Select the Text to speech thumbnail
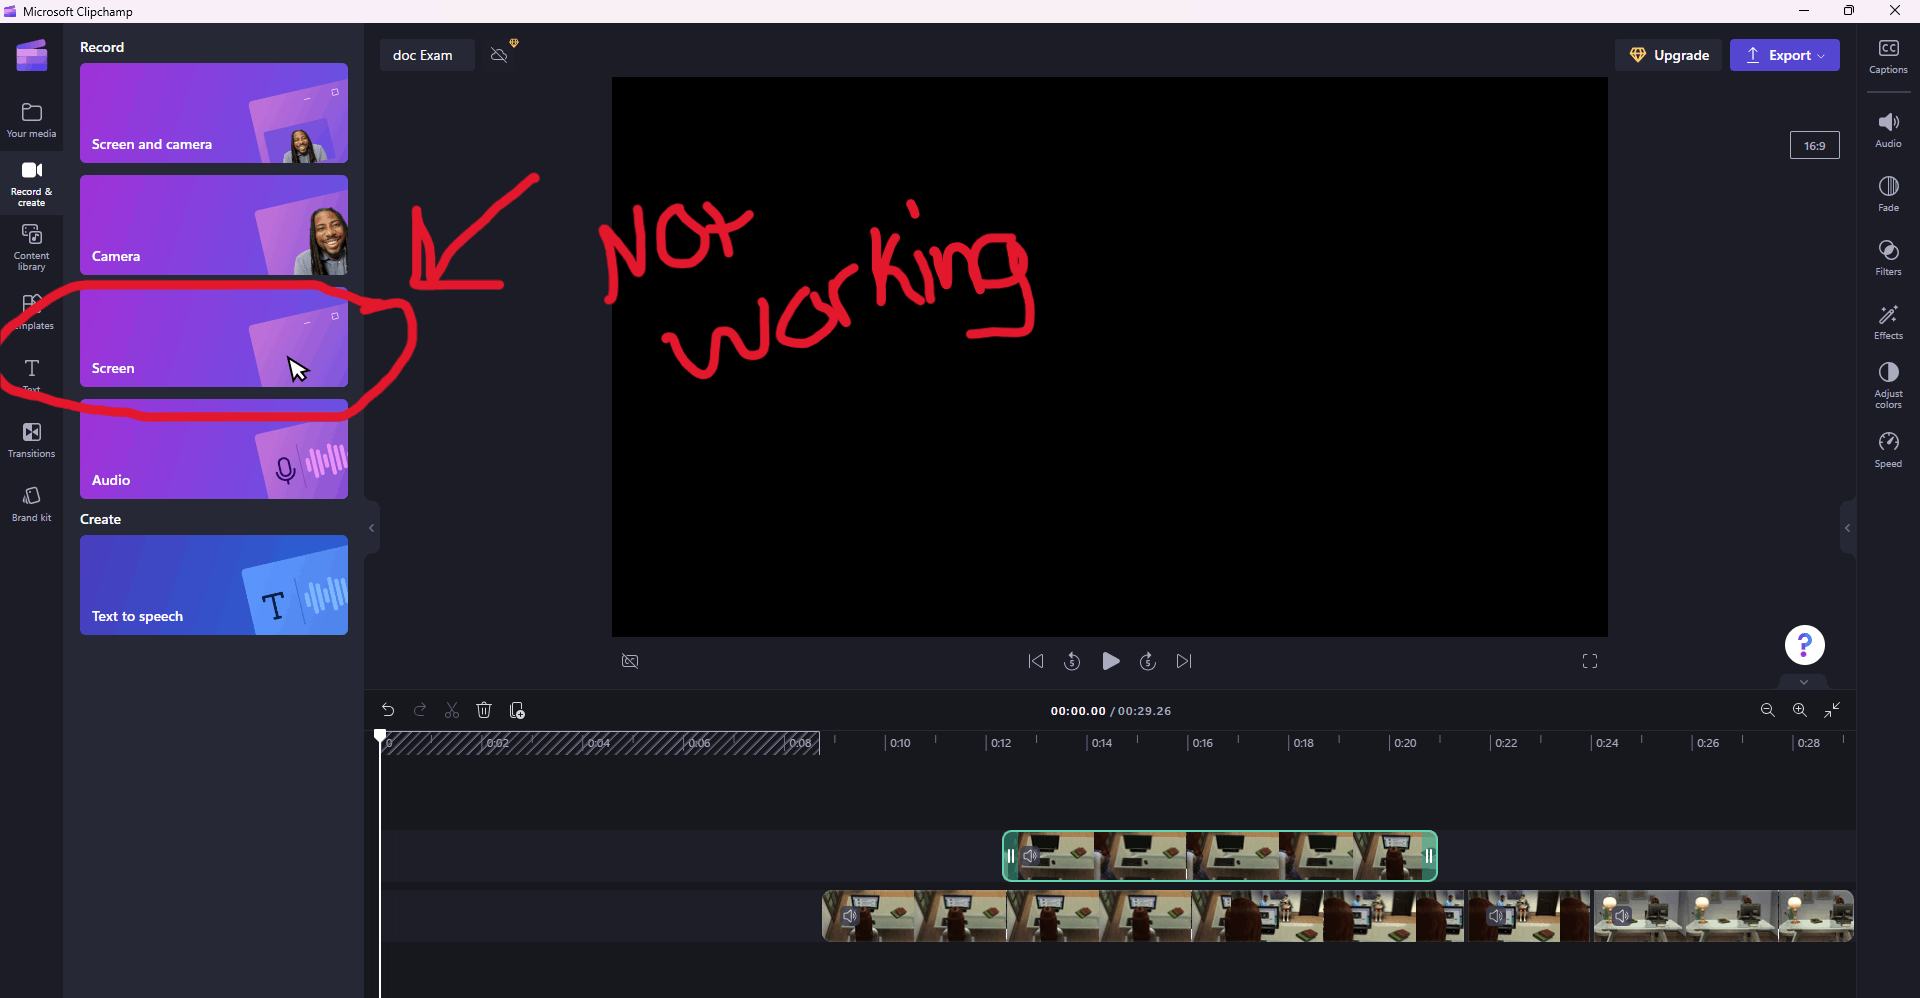Image resolution: width=1920 pixels, height=998 pixels. pyautogui.click(x=213, y=585)
